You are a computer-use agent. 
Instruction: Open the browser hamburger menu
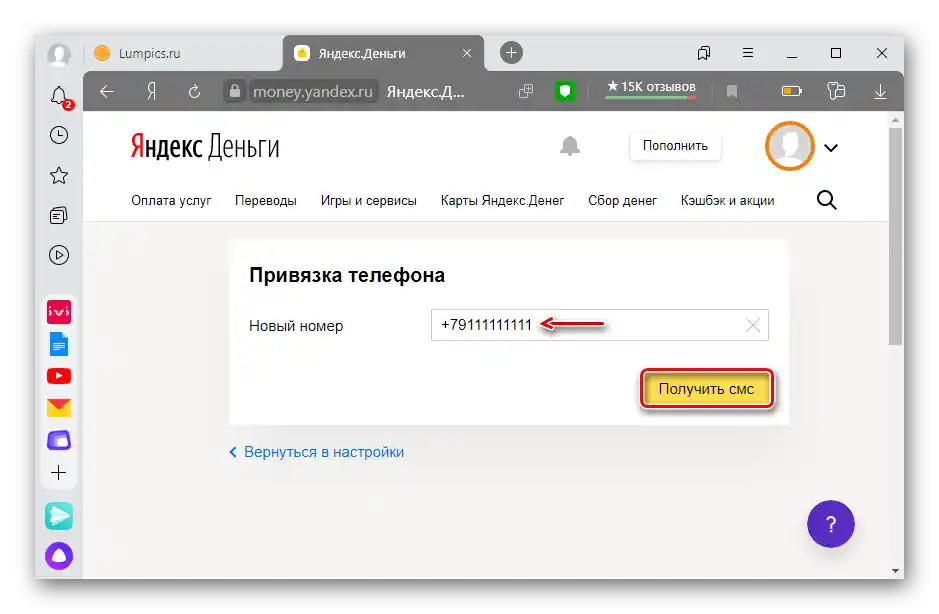point(748,53)
